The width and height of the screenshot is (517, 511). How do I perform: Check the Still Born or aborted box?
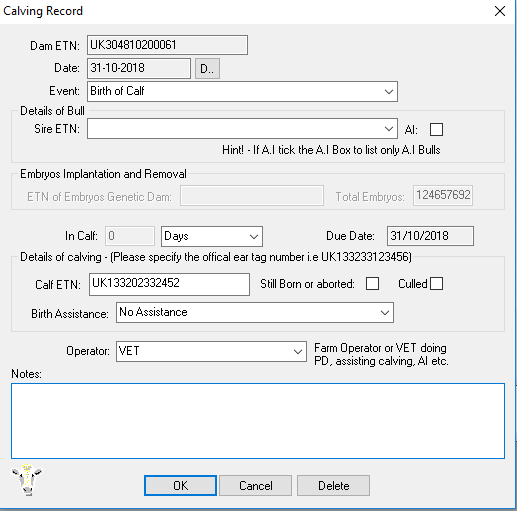point(372,284)
